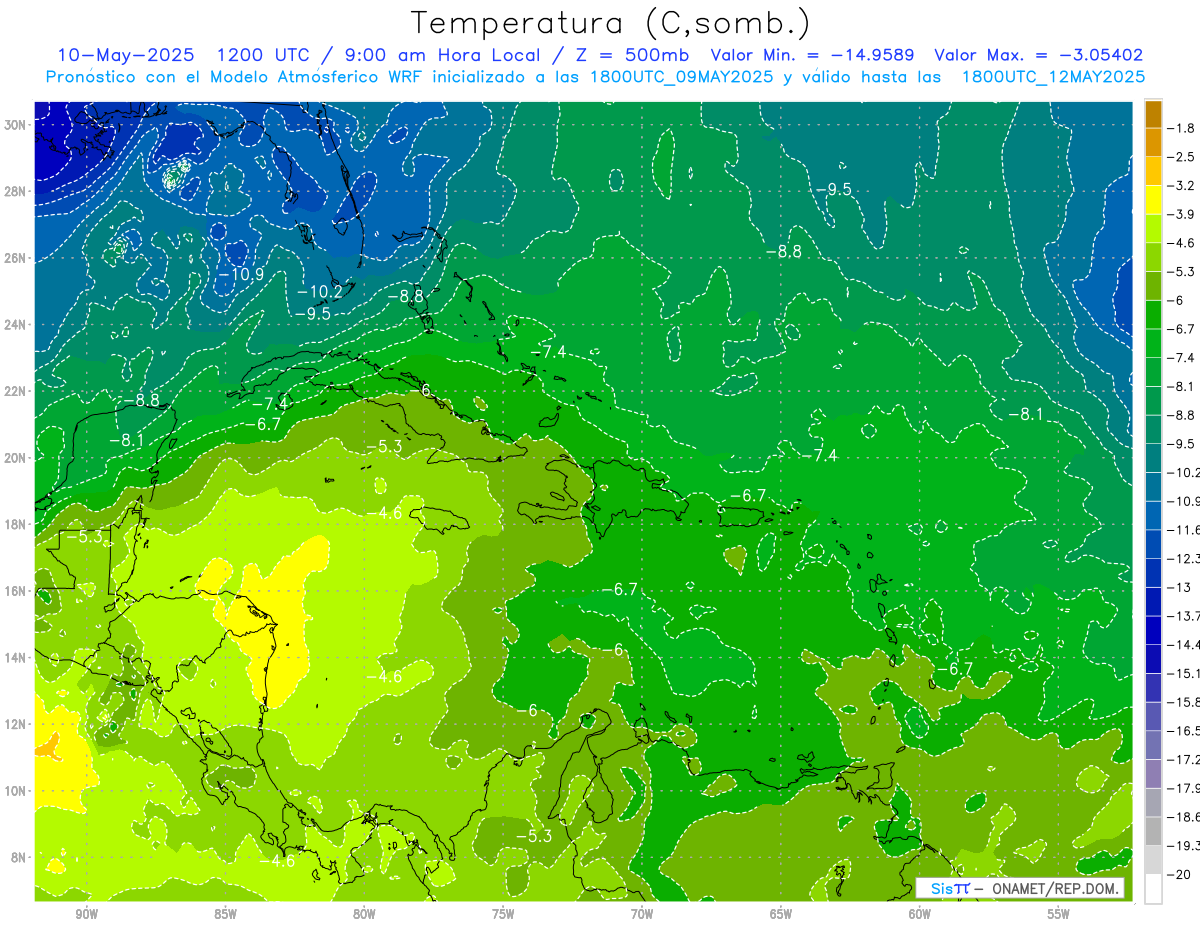Click the "26N" latitude axis label
This screenshot has height=927, width=1200.
click(16, 258)
